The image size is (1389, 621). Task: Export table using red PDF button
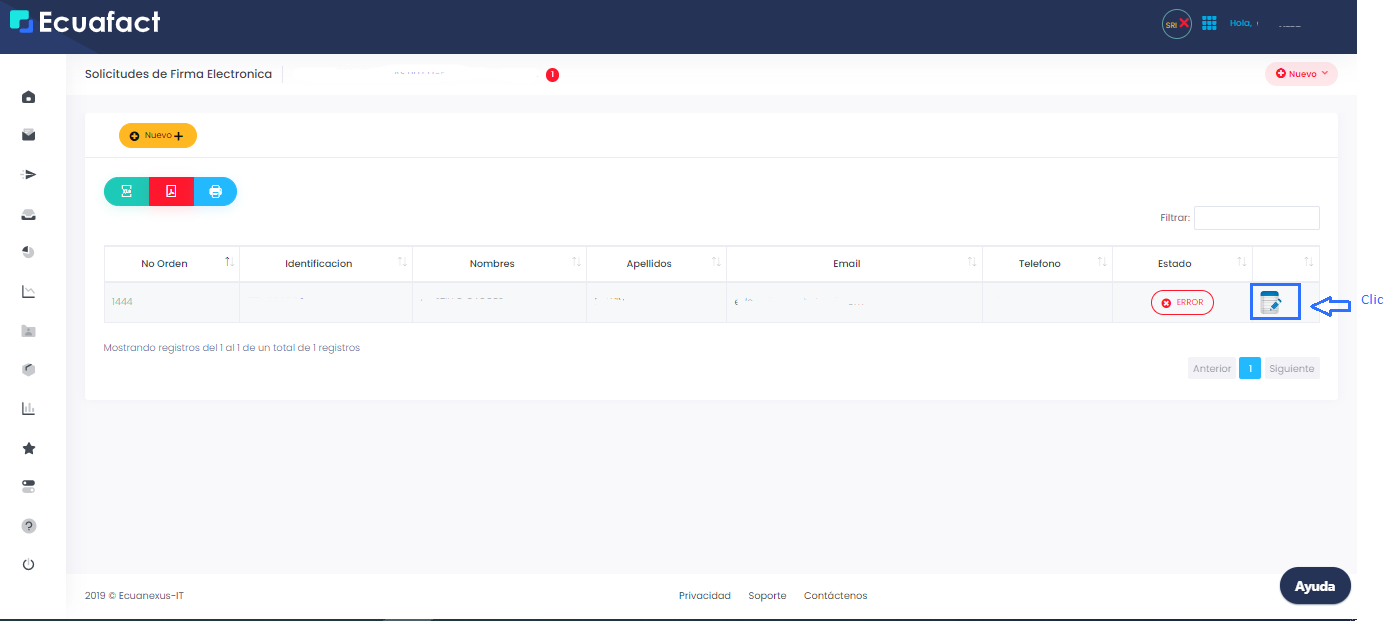(x=171, y=192)
